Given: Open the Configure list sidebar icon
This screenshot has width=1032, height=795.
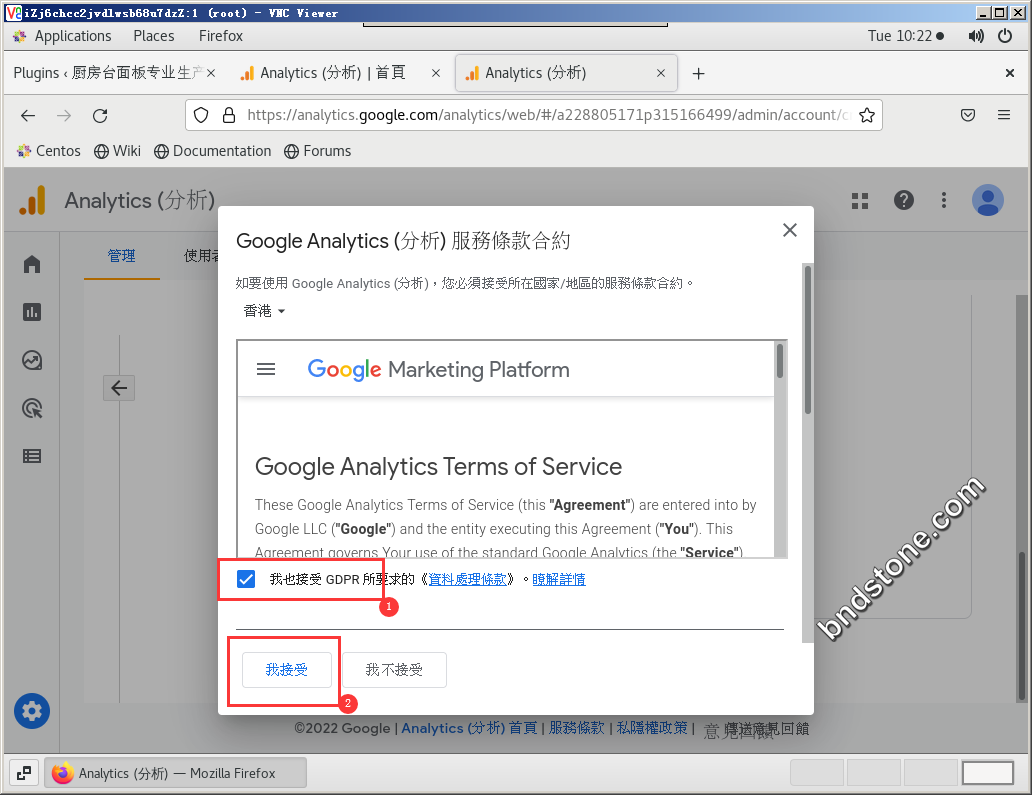Looking at the screenshot, I should 32,456.
